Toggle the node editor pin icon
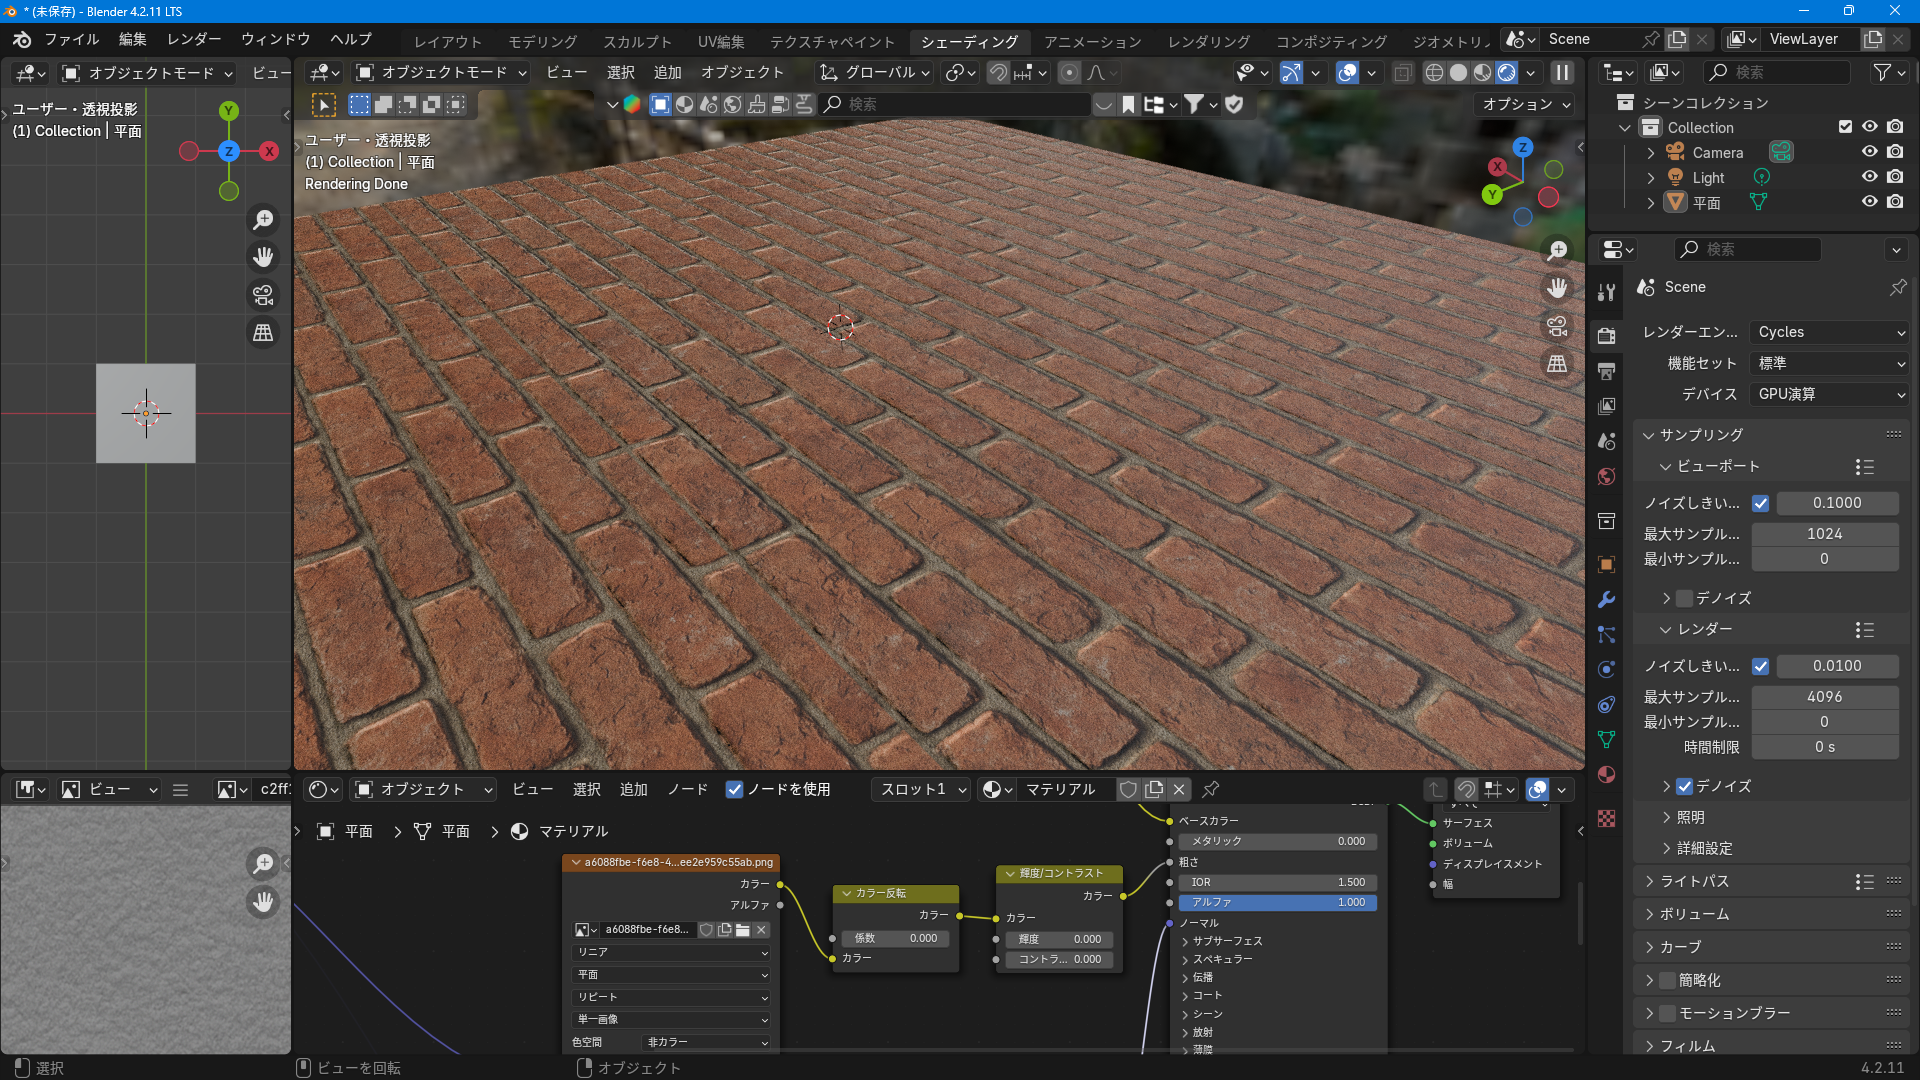This screenshot has width=1920, height=1080. (1210, 789)
